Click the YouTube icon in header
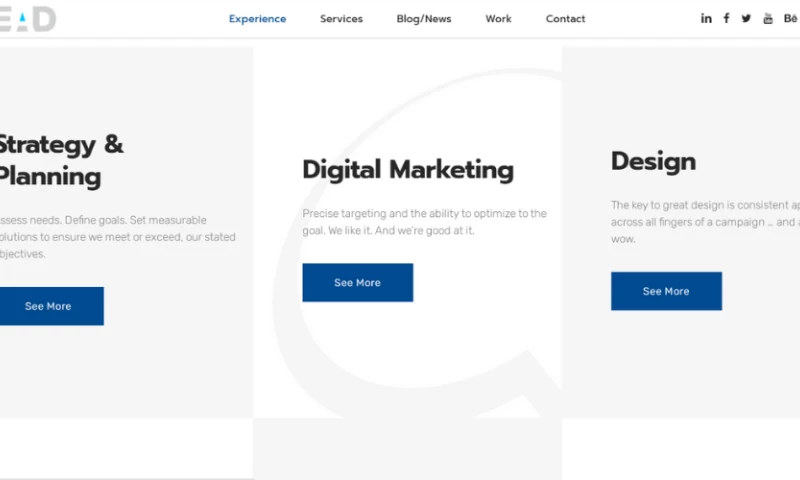Image resolution: width=800 pixels, height=480 pixels. coord(768,19)
